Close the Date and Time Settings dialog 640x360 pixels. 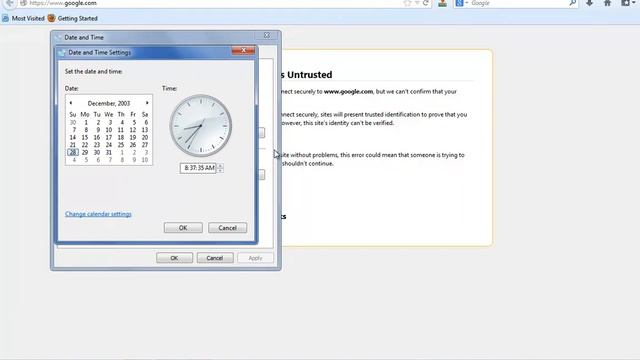(243, 50)
